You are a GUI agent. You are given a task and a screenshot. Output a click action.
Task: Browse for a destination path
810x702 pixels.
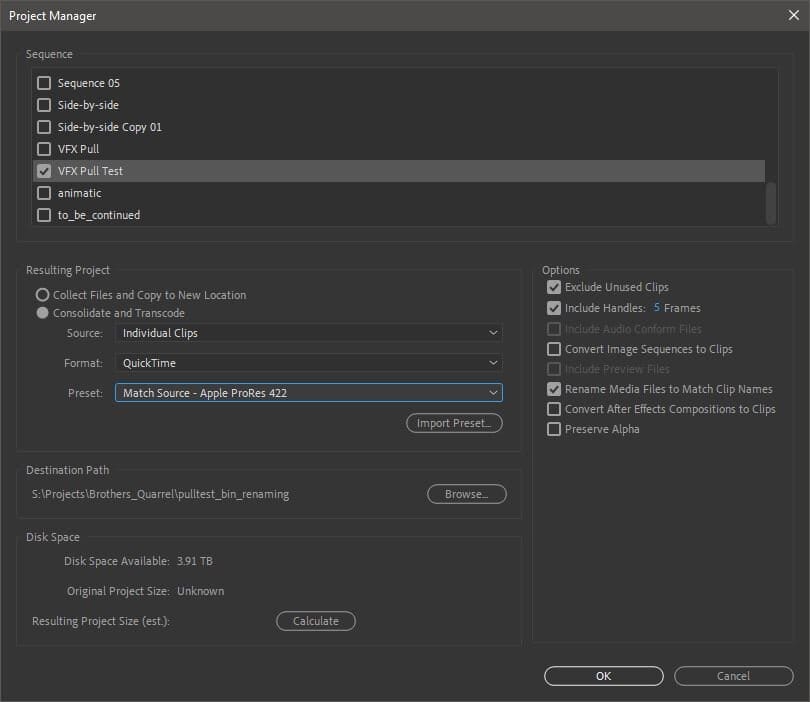pos(466,494)
